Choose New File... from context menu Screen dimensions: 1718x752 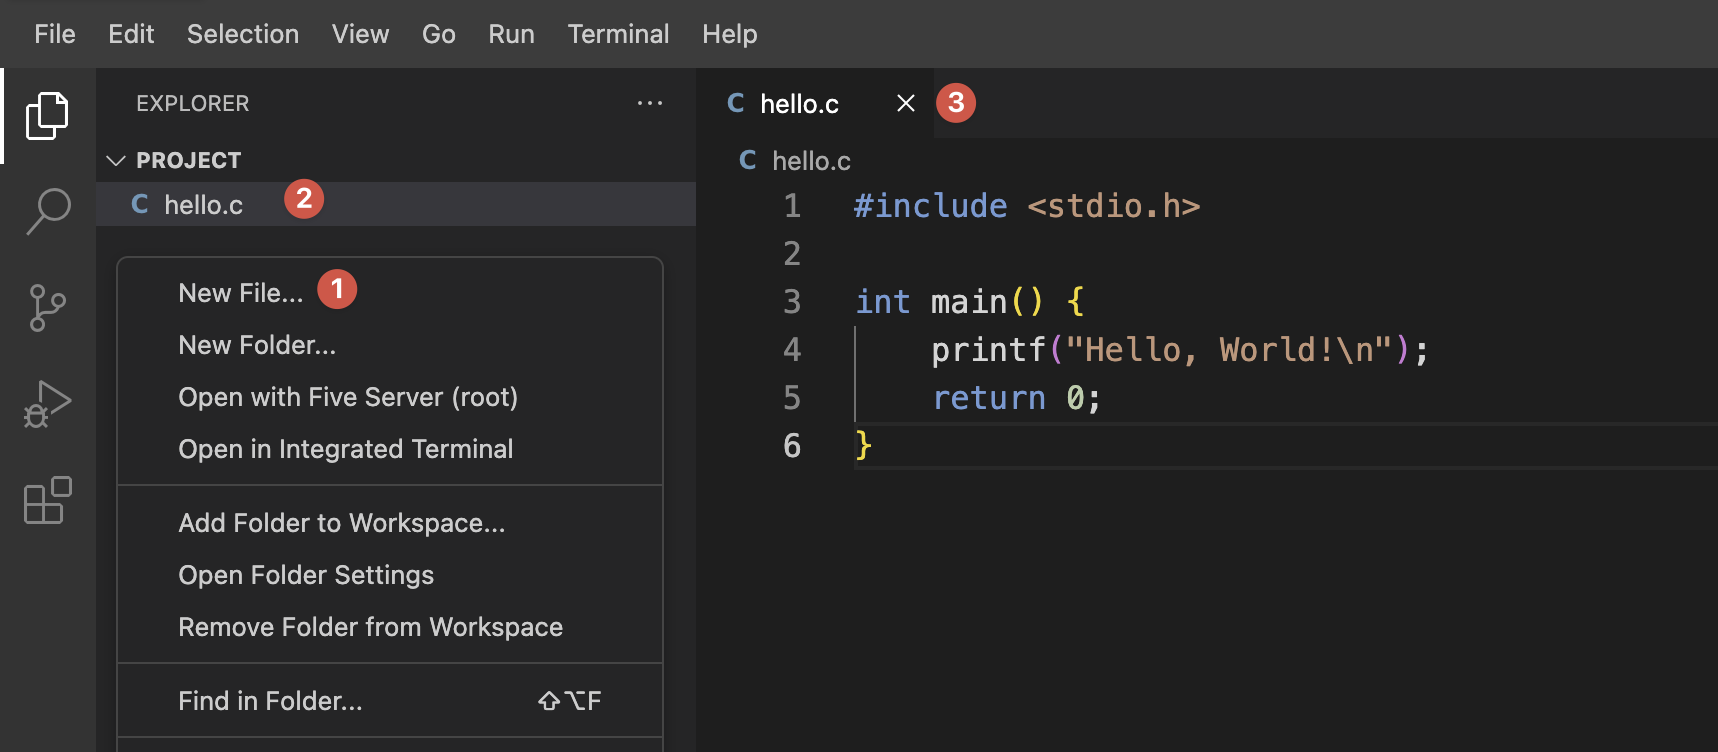[240, 293]
